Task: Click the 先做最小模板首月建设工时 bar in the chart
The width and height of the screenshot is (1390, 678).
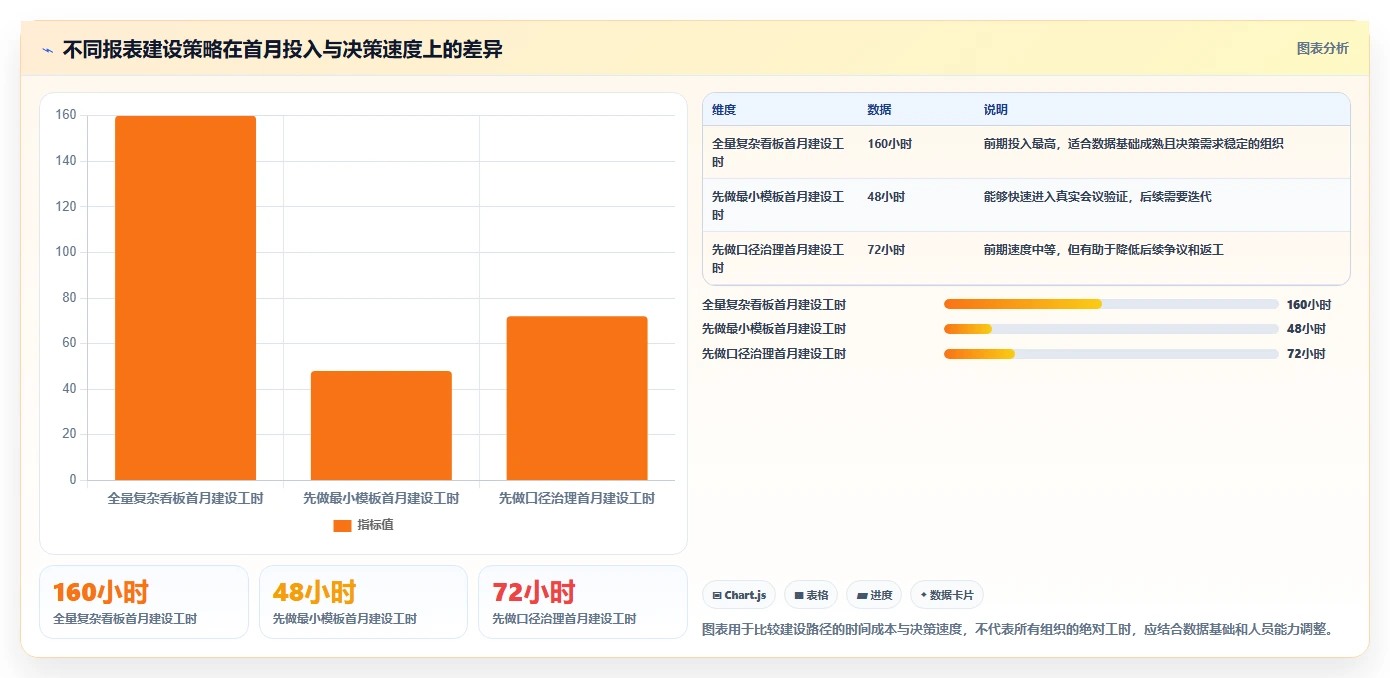Action: (381, 426)
